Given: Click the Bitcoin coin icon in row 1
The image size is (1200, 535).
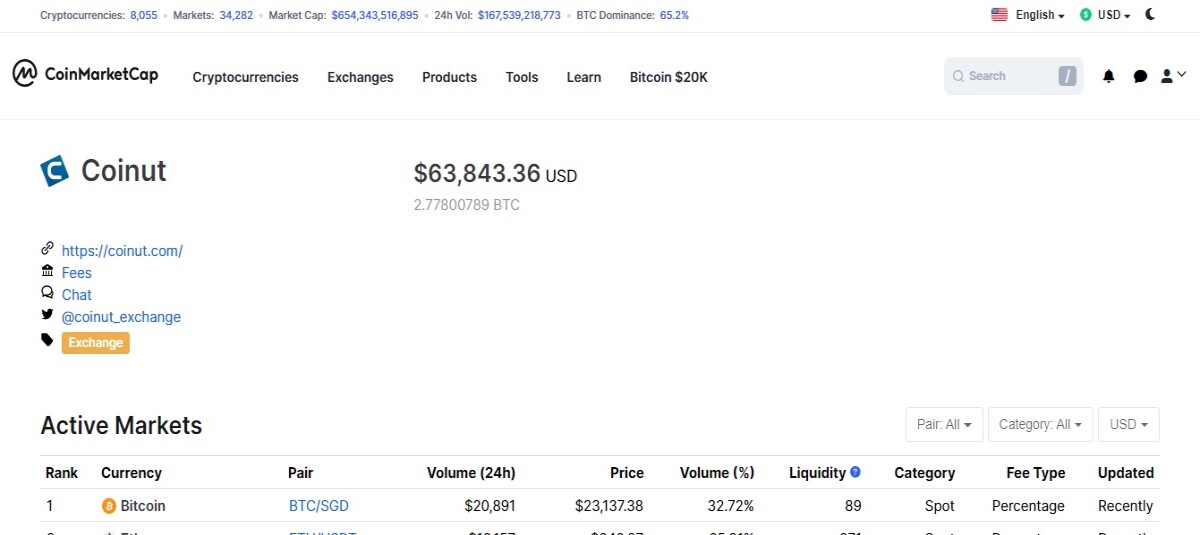Looking at the screenshot, I should [109, 506].
